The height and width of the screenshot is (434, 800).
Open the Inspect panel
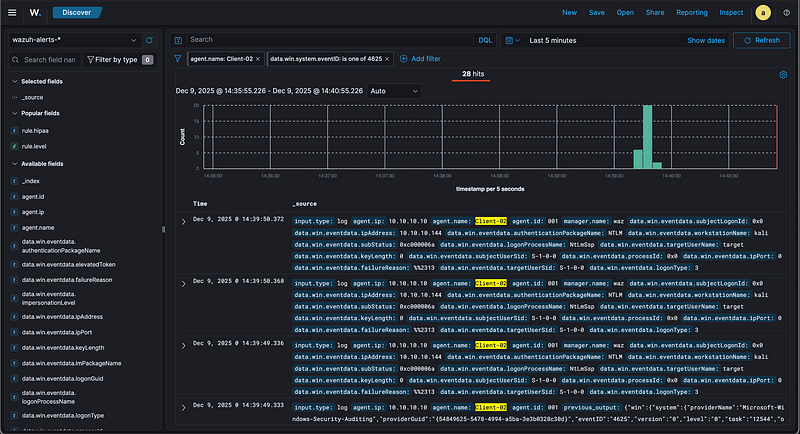tap(731, 13)
